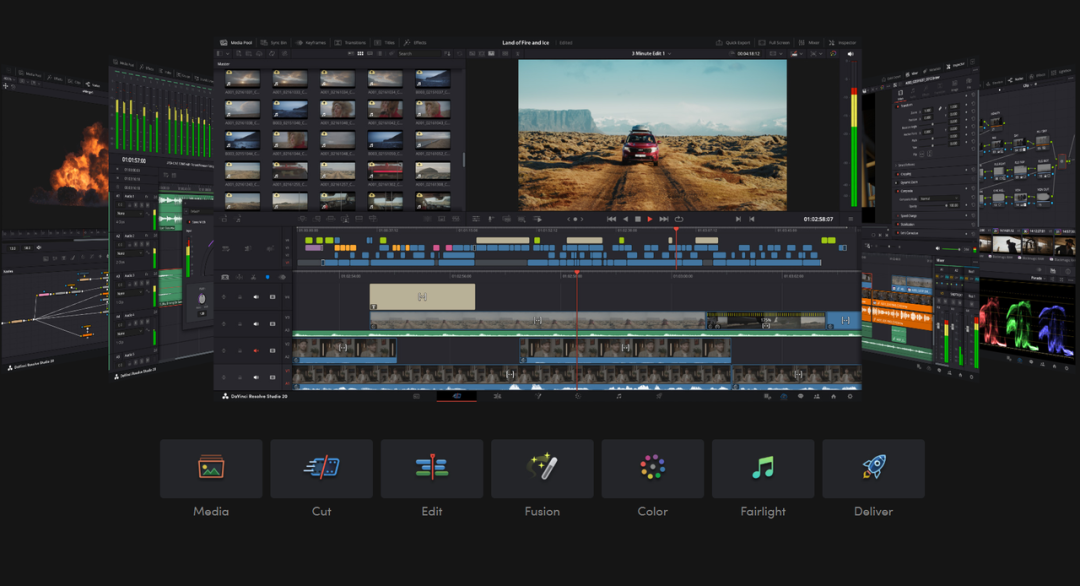Open the Color page button

pos(652,468)
